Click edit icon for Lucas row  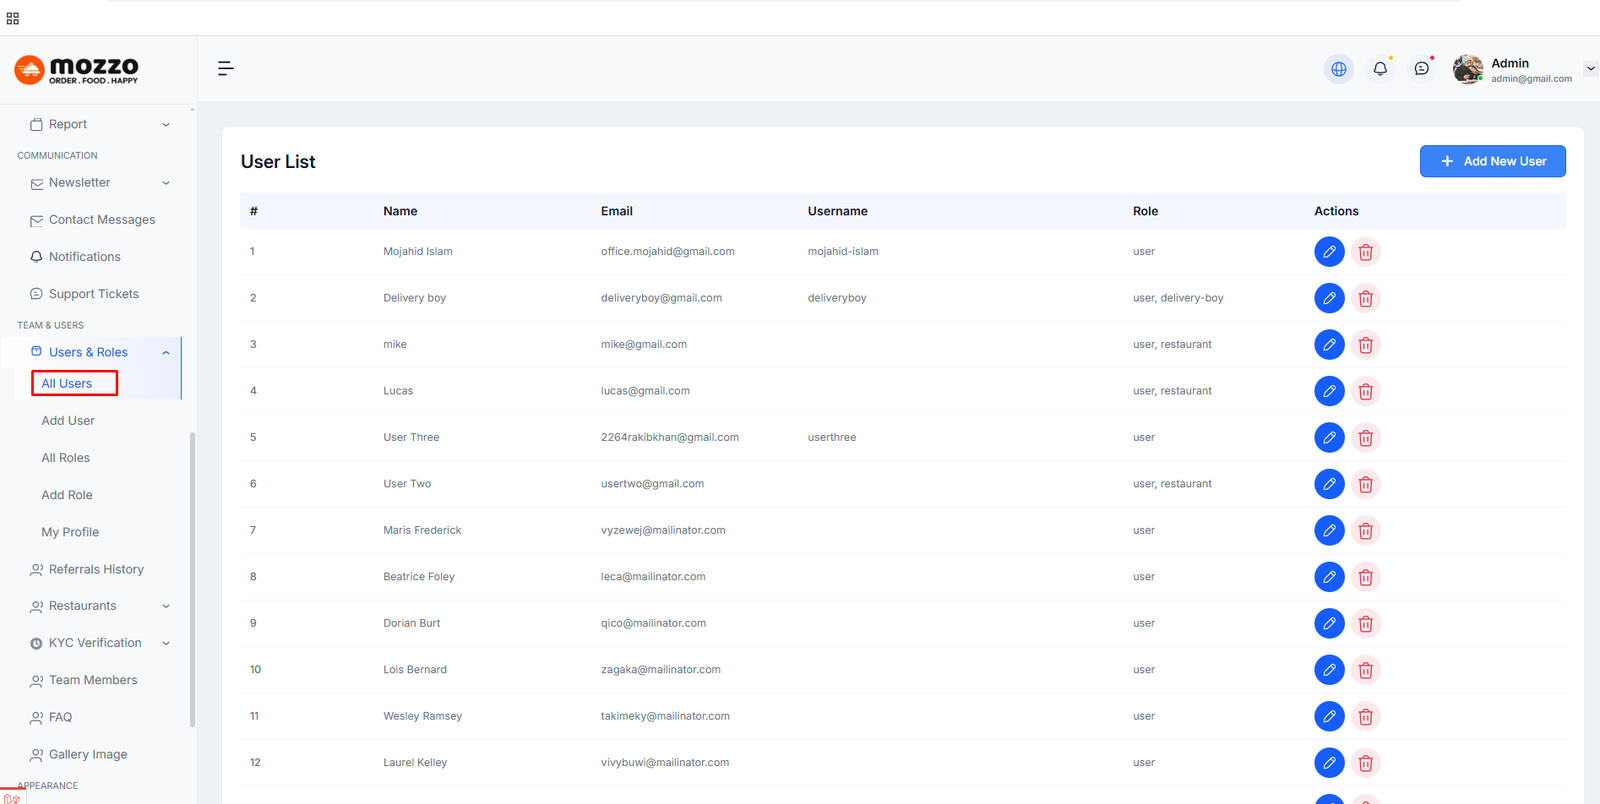1328,391
